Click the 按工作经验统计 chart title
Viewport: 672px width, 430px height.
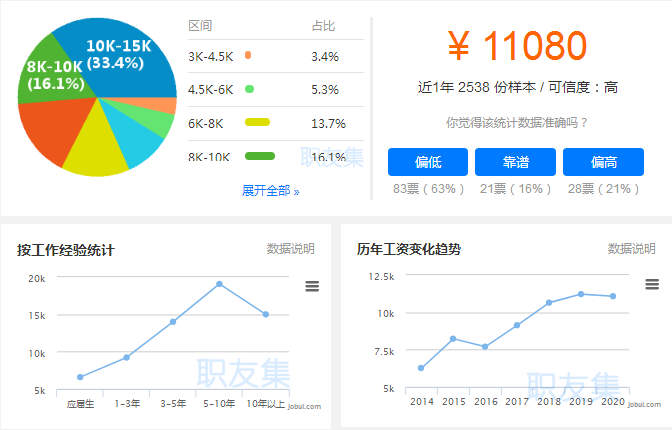pos(66,250)
